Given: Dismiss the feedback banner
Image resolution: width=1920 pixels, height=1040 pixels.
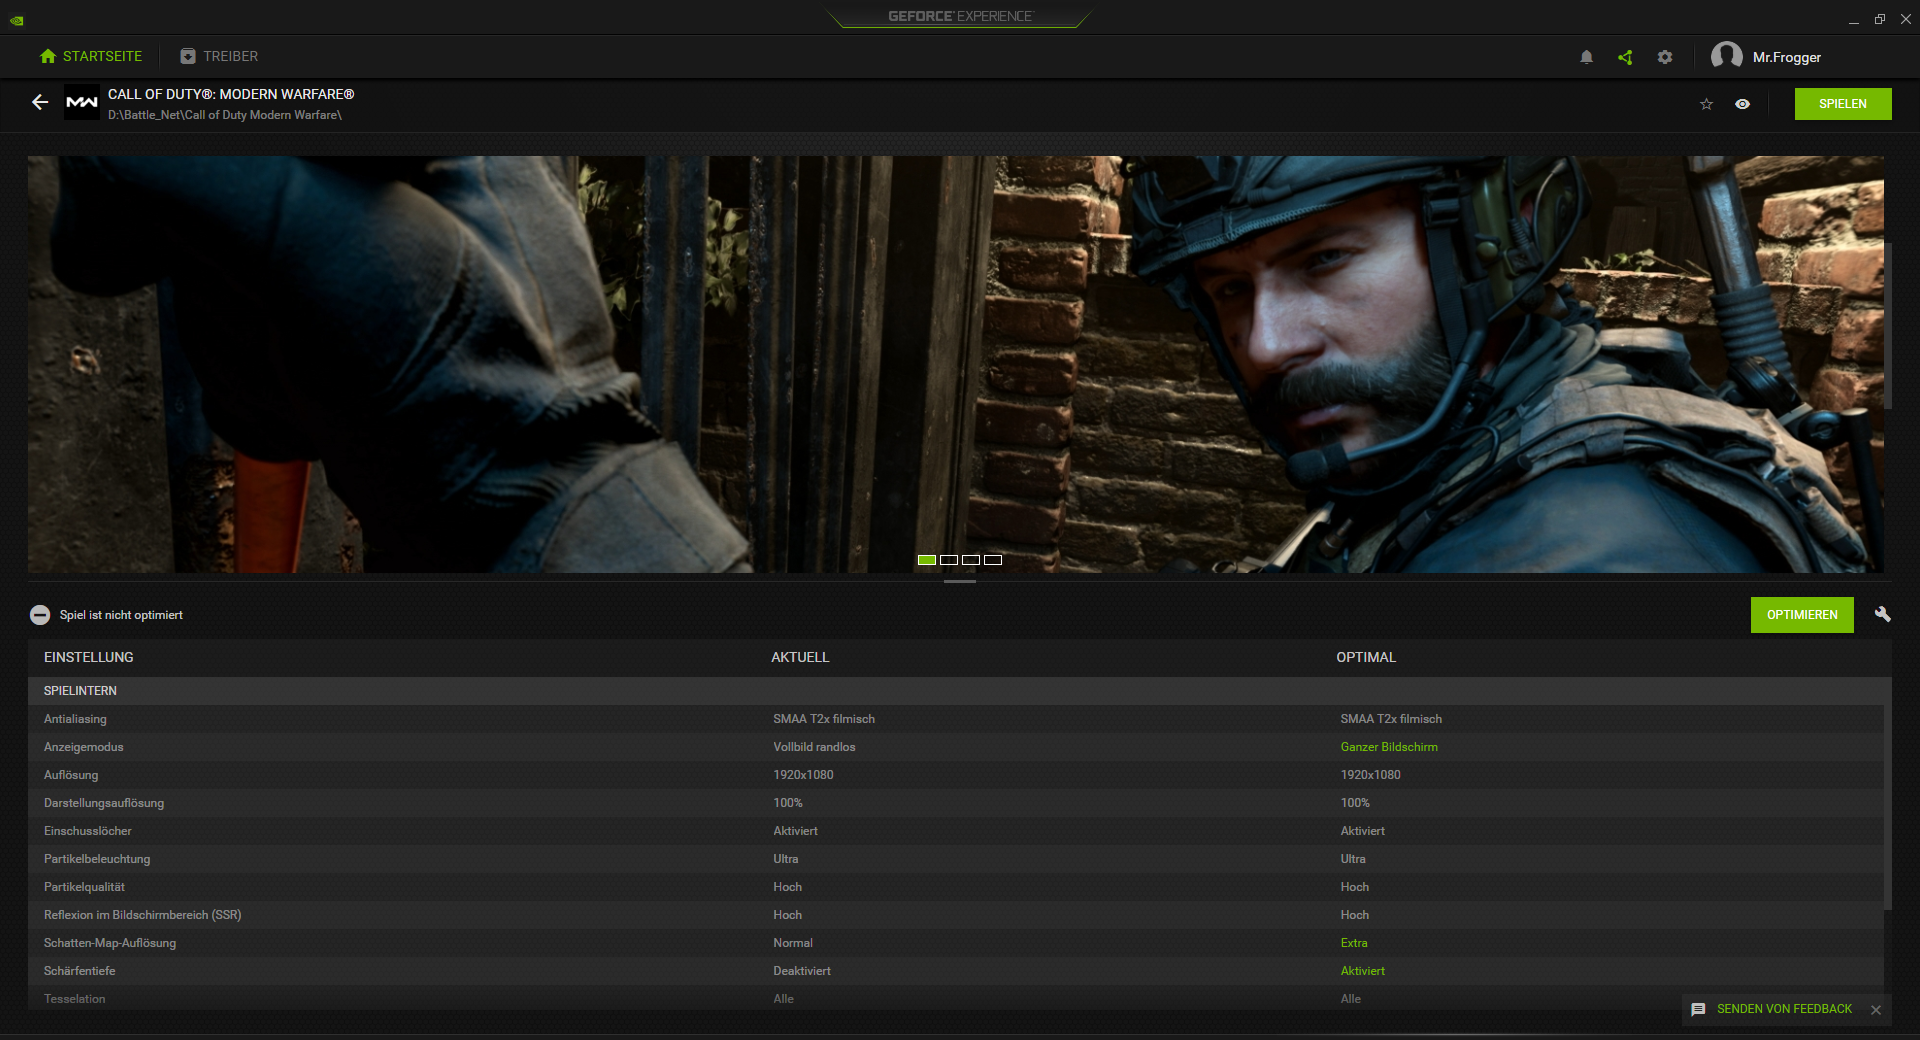Looking at the screenshot, I should 1876,1010.
